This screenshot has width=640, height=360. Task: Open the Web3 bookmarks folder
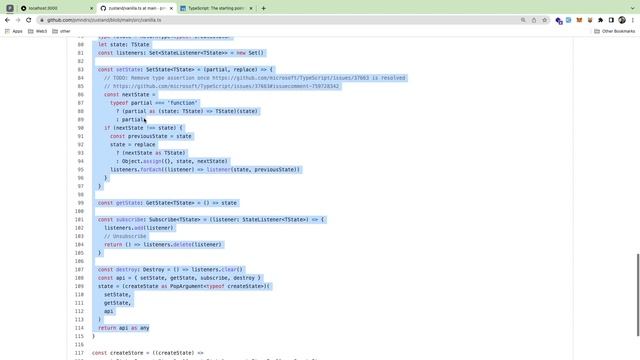tap(37, 31)
